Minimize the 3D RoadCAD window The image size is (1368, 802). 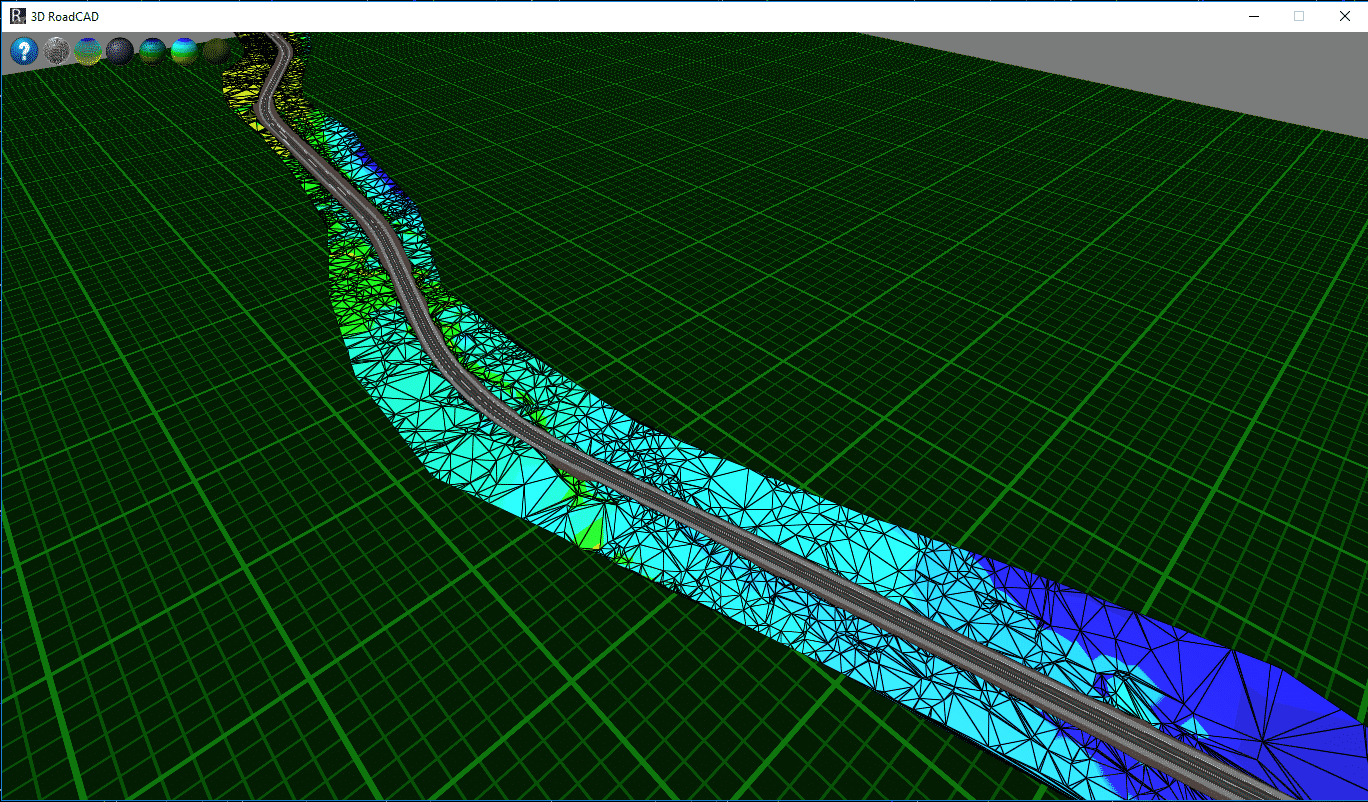pyautogui.click(x=1253, y=16)
